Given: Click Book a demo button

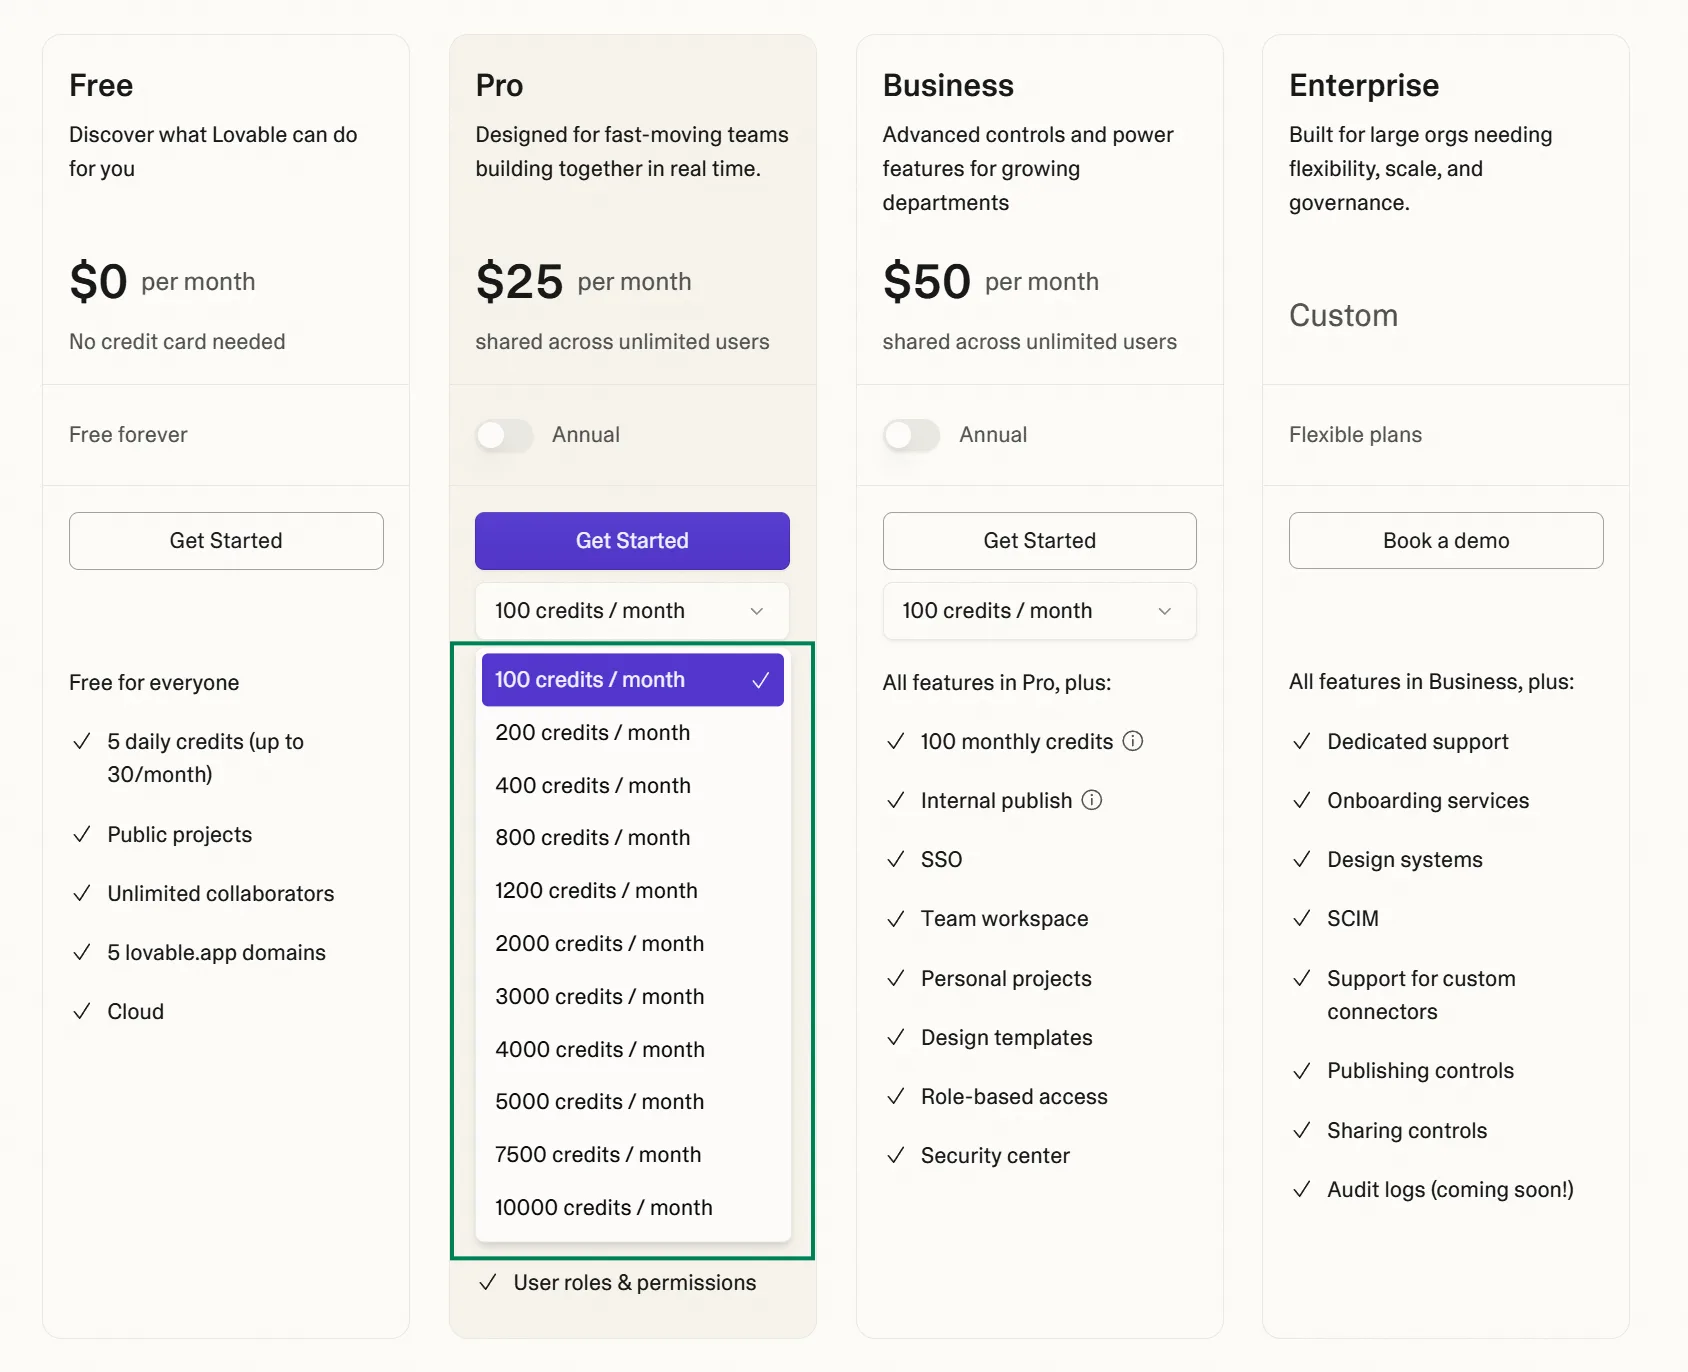Looking at the screenshot, I should coord(1446,541).
